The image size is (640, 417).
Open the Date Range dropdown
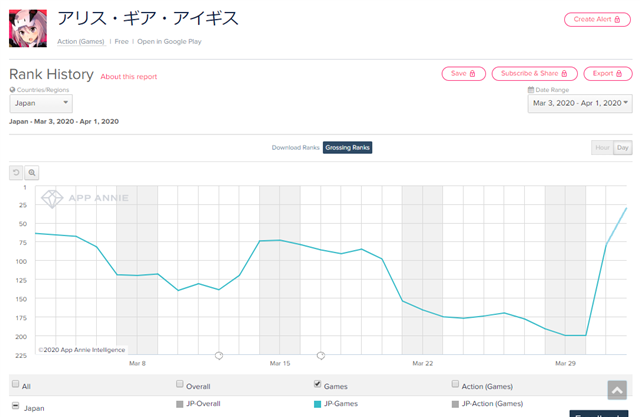580,104
